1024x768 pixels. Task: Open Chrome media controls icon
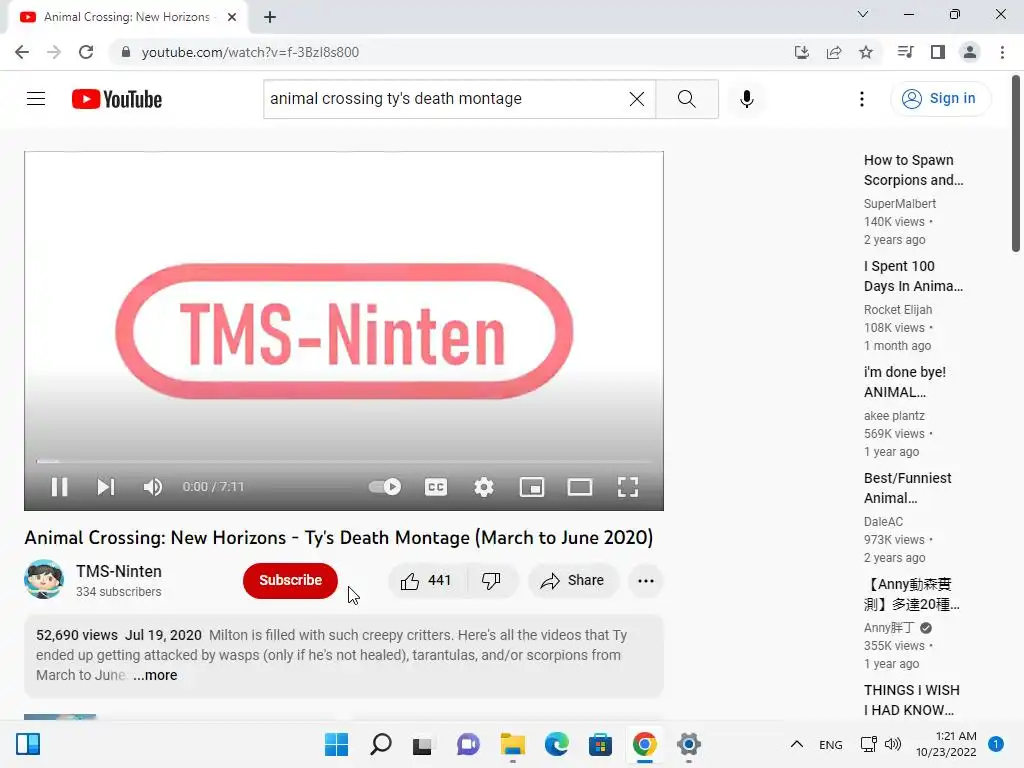click(906, 52)
